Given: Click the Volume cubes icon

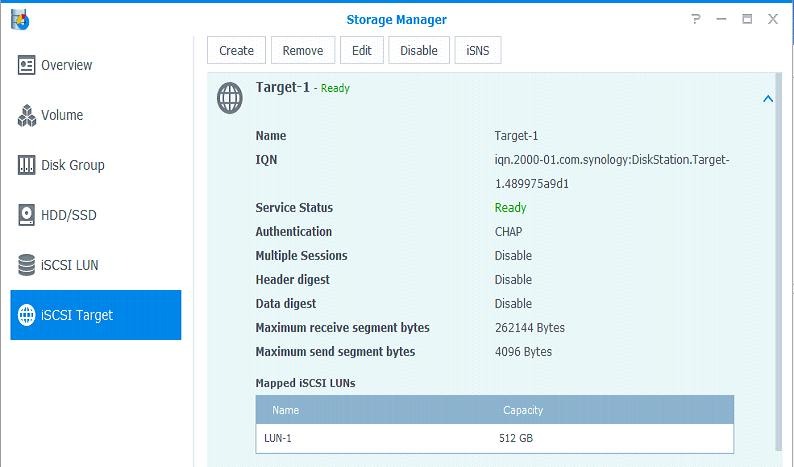Looking at the screenshot, I should pyautogui.click(x=27, y=116).
